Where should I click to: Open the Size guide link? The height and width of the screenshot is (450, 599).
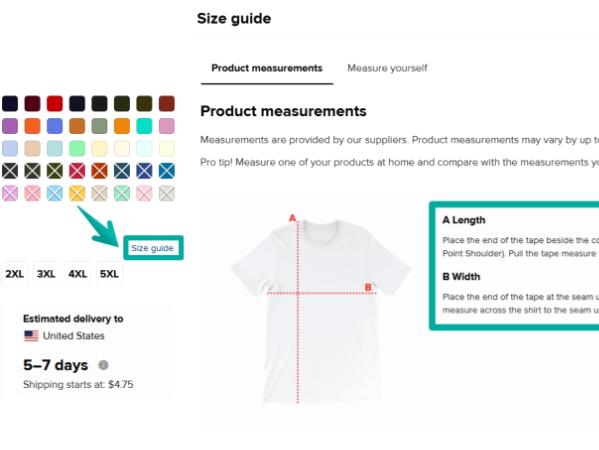point(153,248)
